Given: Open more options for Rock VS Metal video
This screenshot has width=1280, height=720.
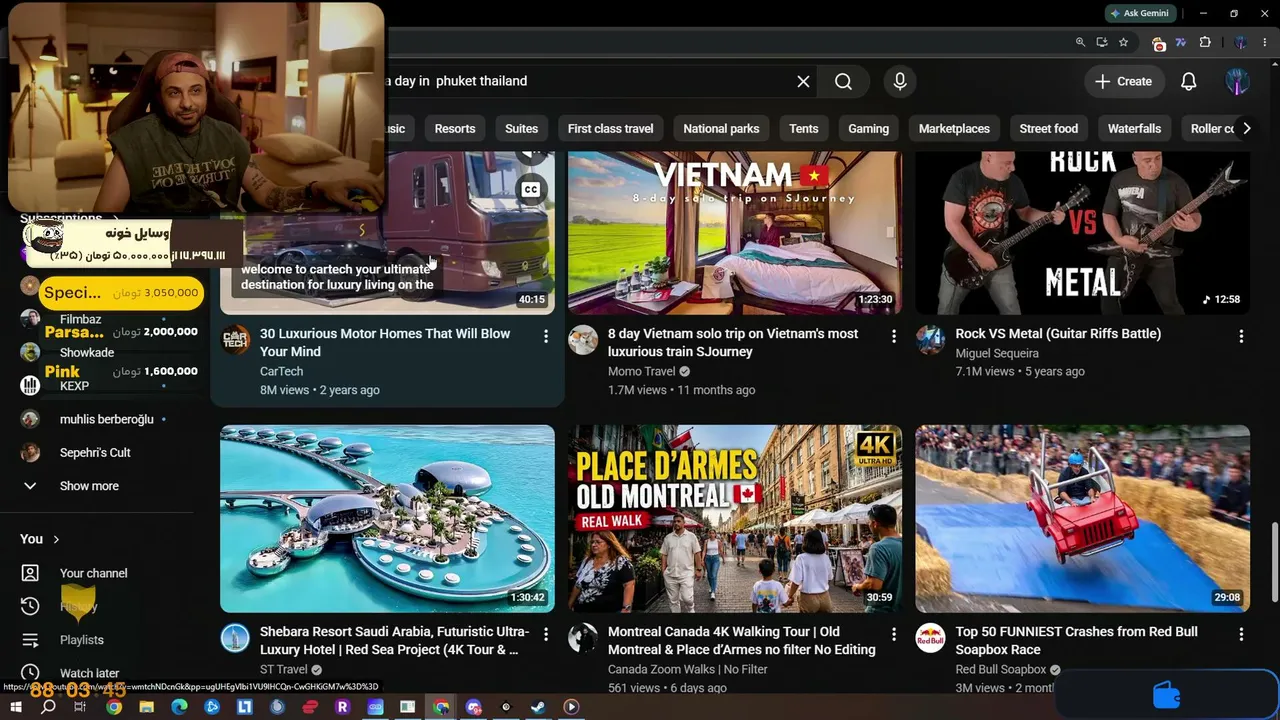Looking at the screenshot, I should click(x=1241, y=337).
